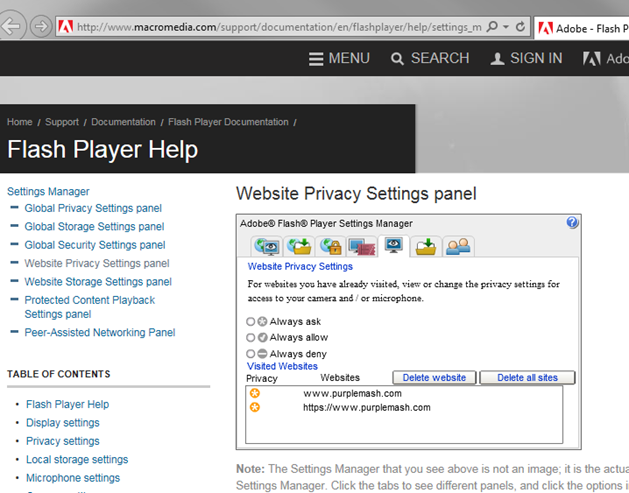Click the page refresh icon
The height and width of the screenshot is (493, 629).
click(520, 27)
